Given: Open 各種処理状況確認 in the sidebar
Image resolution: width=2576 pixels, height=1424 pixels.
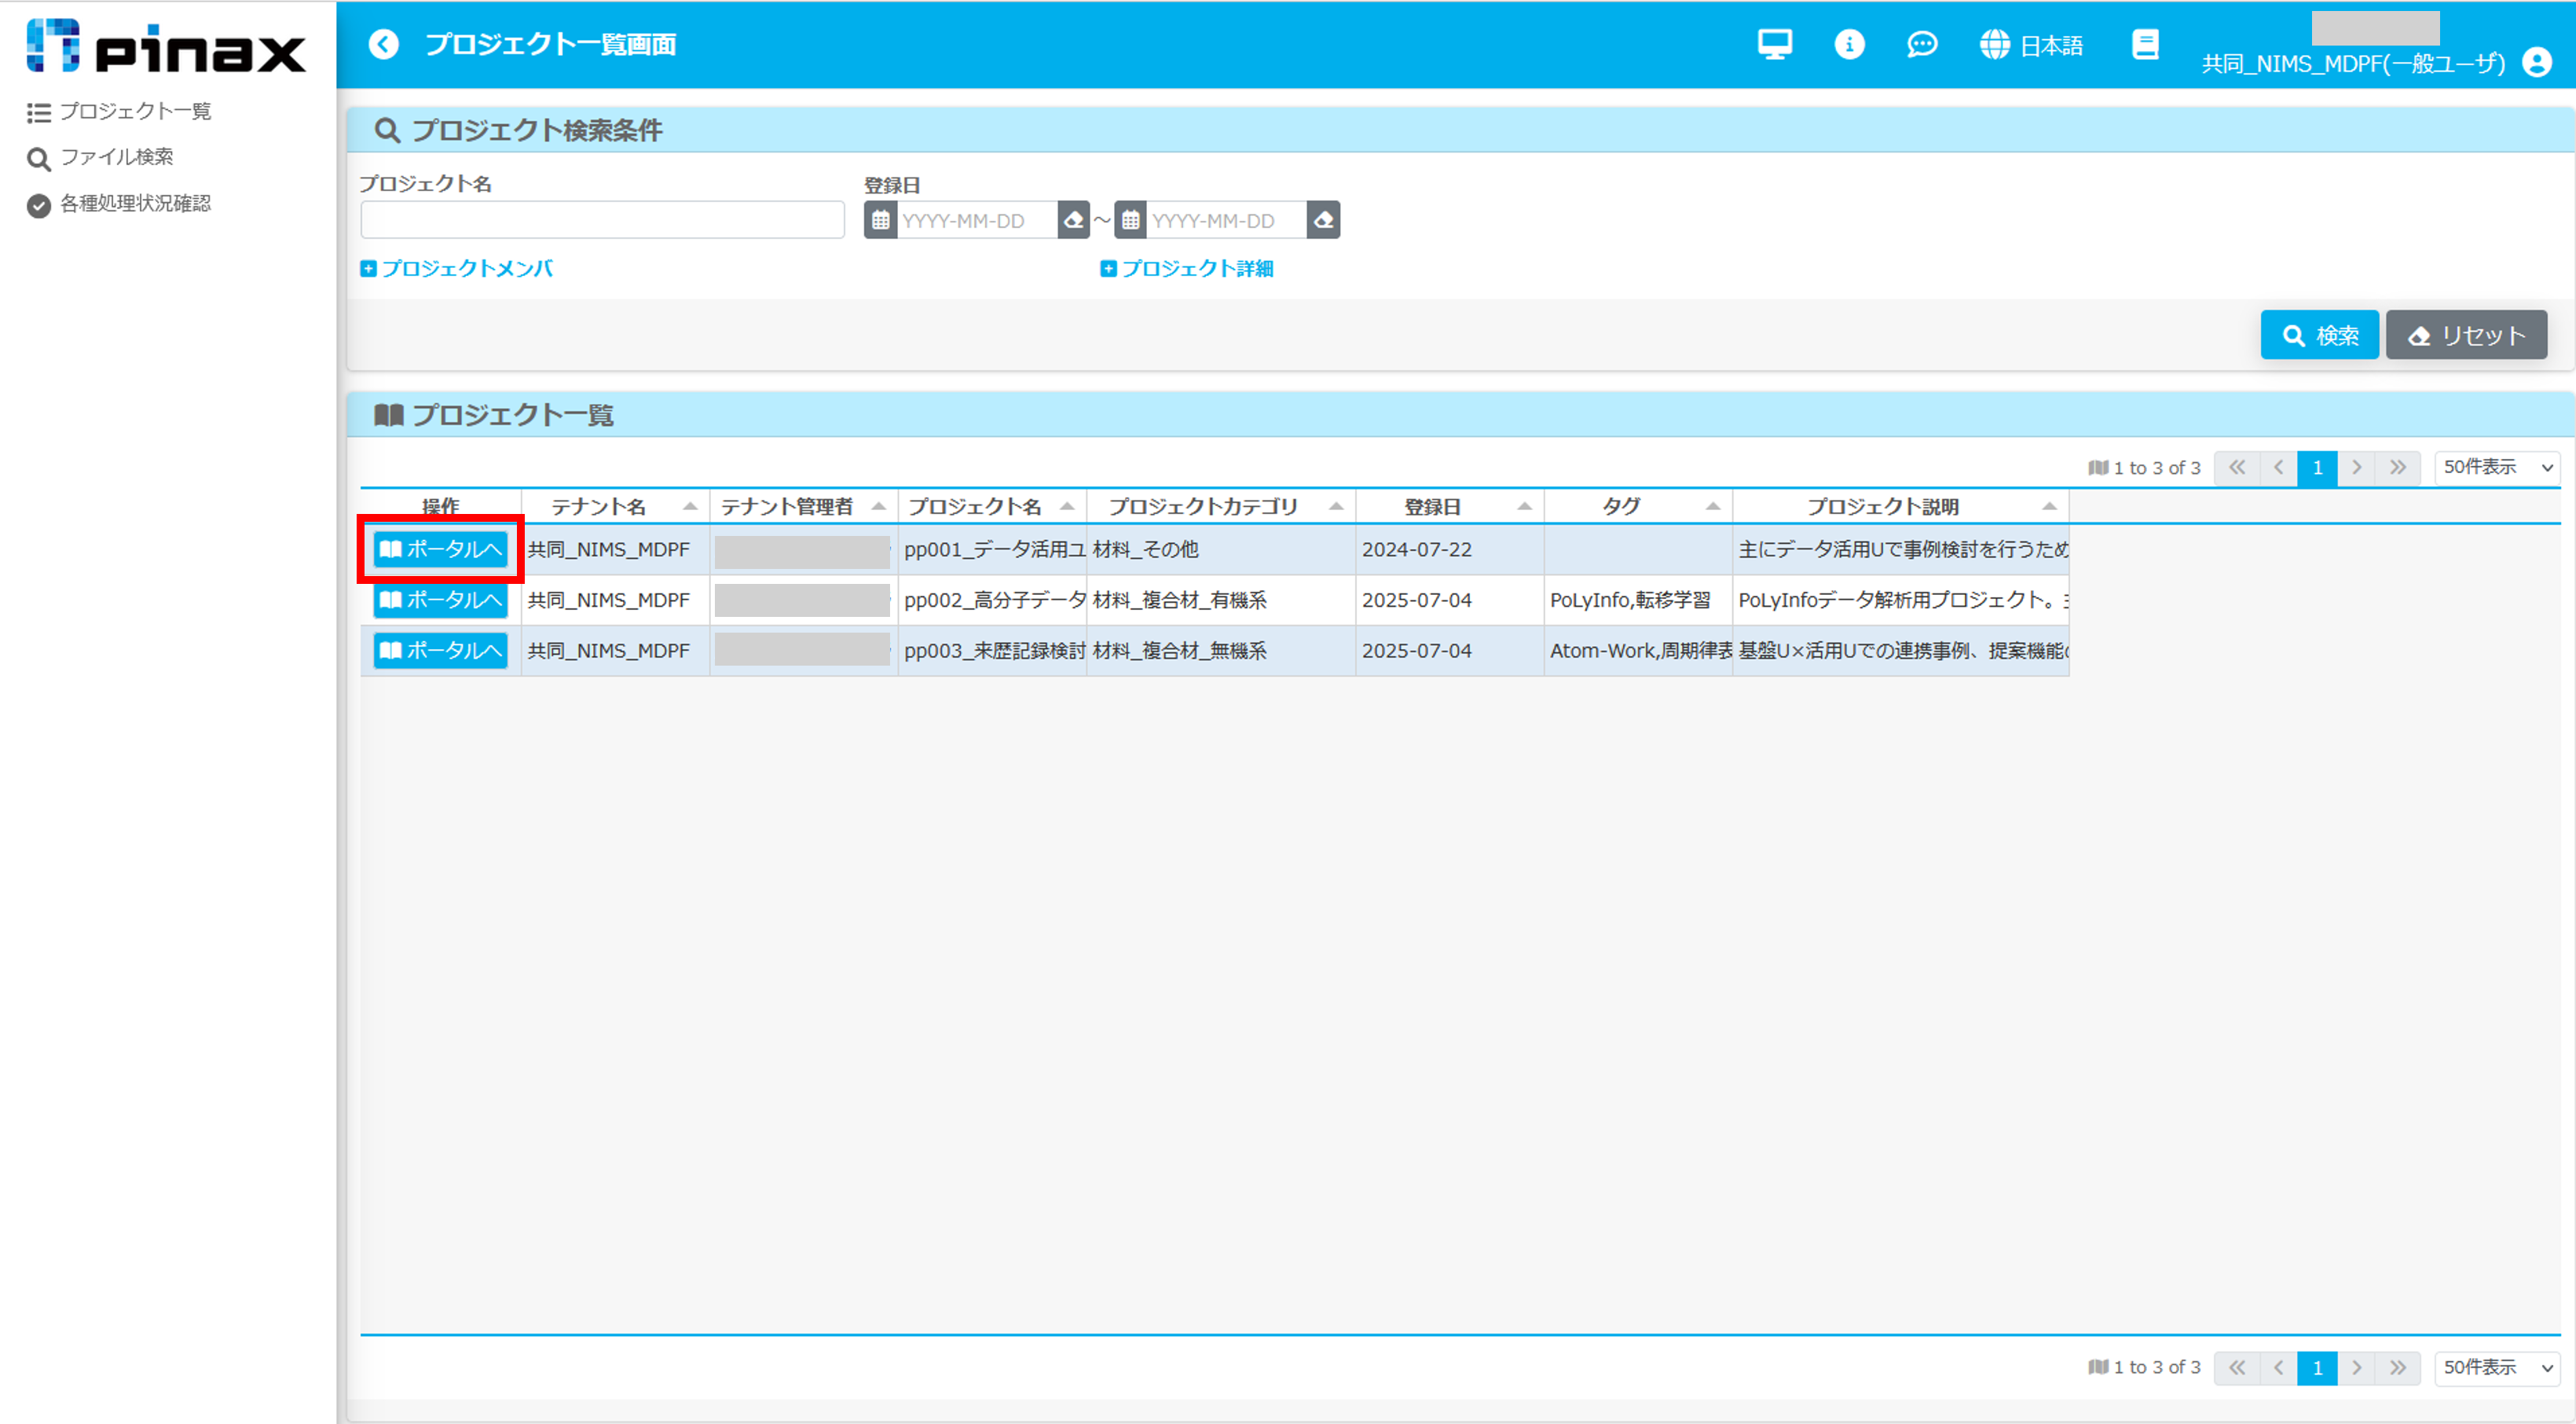Looking at the screenshot, I should tap(134, 204).
